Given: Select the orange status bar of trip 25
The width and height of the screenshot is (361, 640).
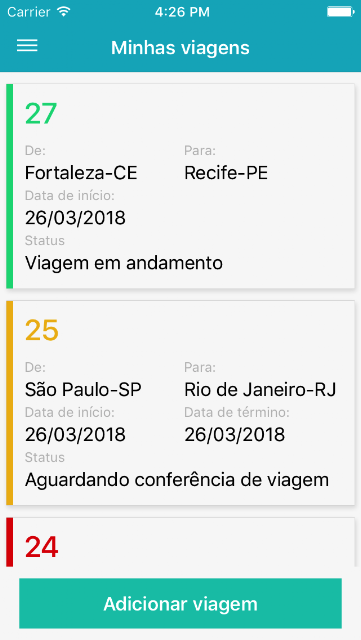Looking at the screenshot, I should [x=9, y=403].
